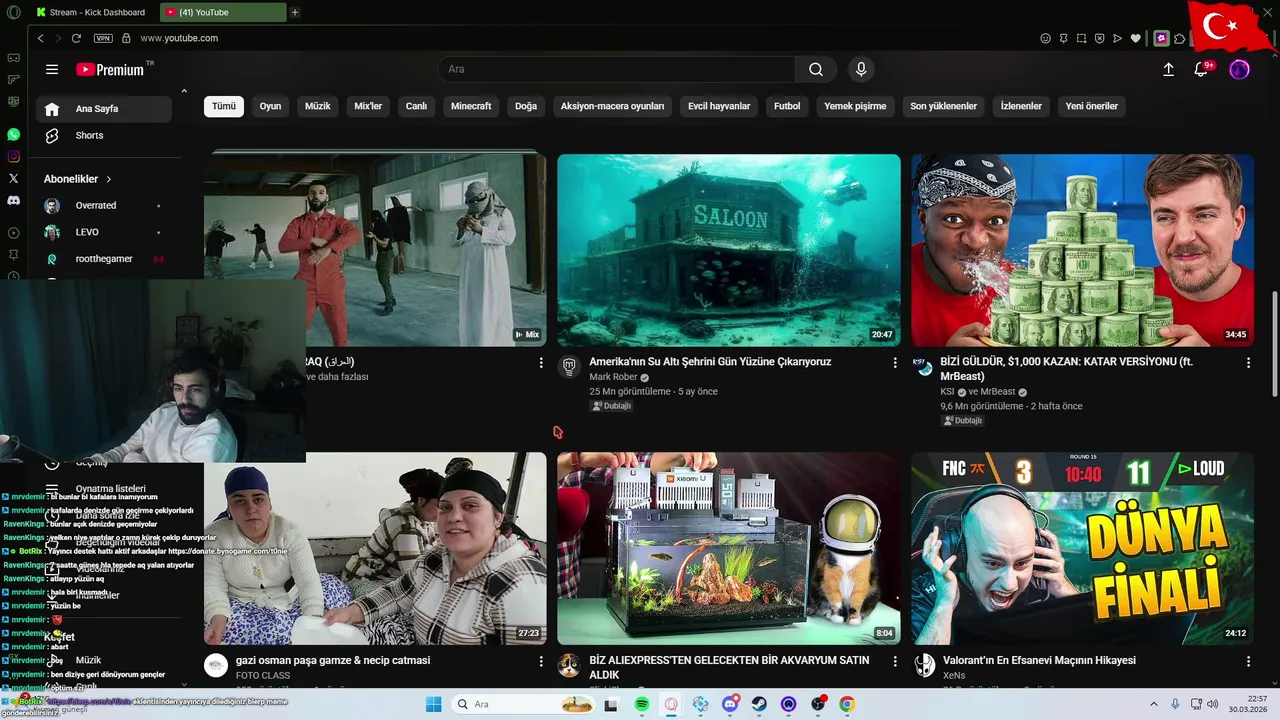The height and width of the screenshot is (720, 1280).
Task: Open options for Valorant maç video
Action: click(1248, 662)
